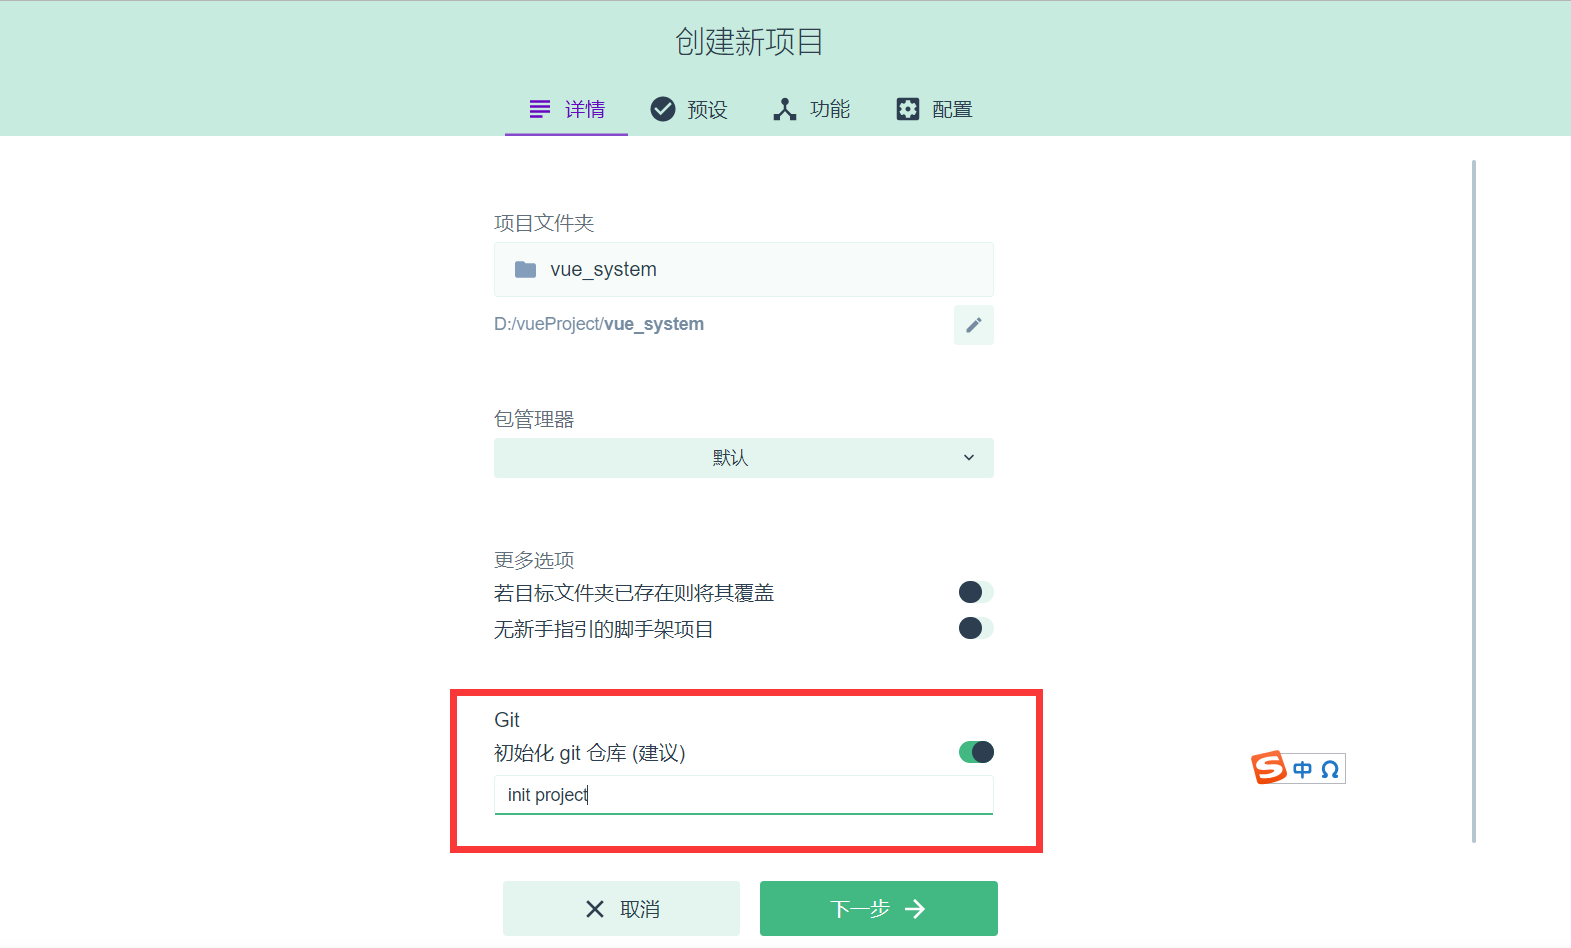Click the 取消 button

(x=621, y=908)
